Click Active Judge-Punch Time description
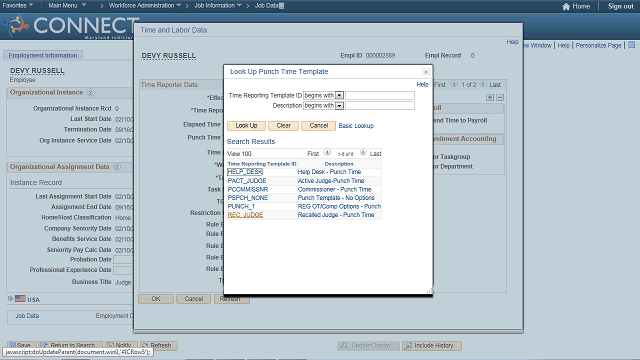Screen dimensions: 640x360 [331, 181]
